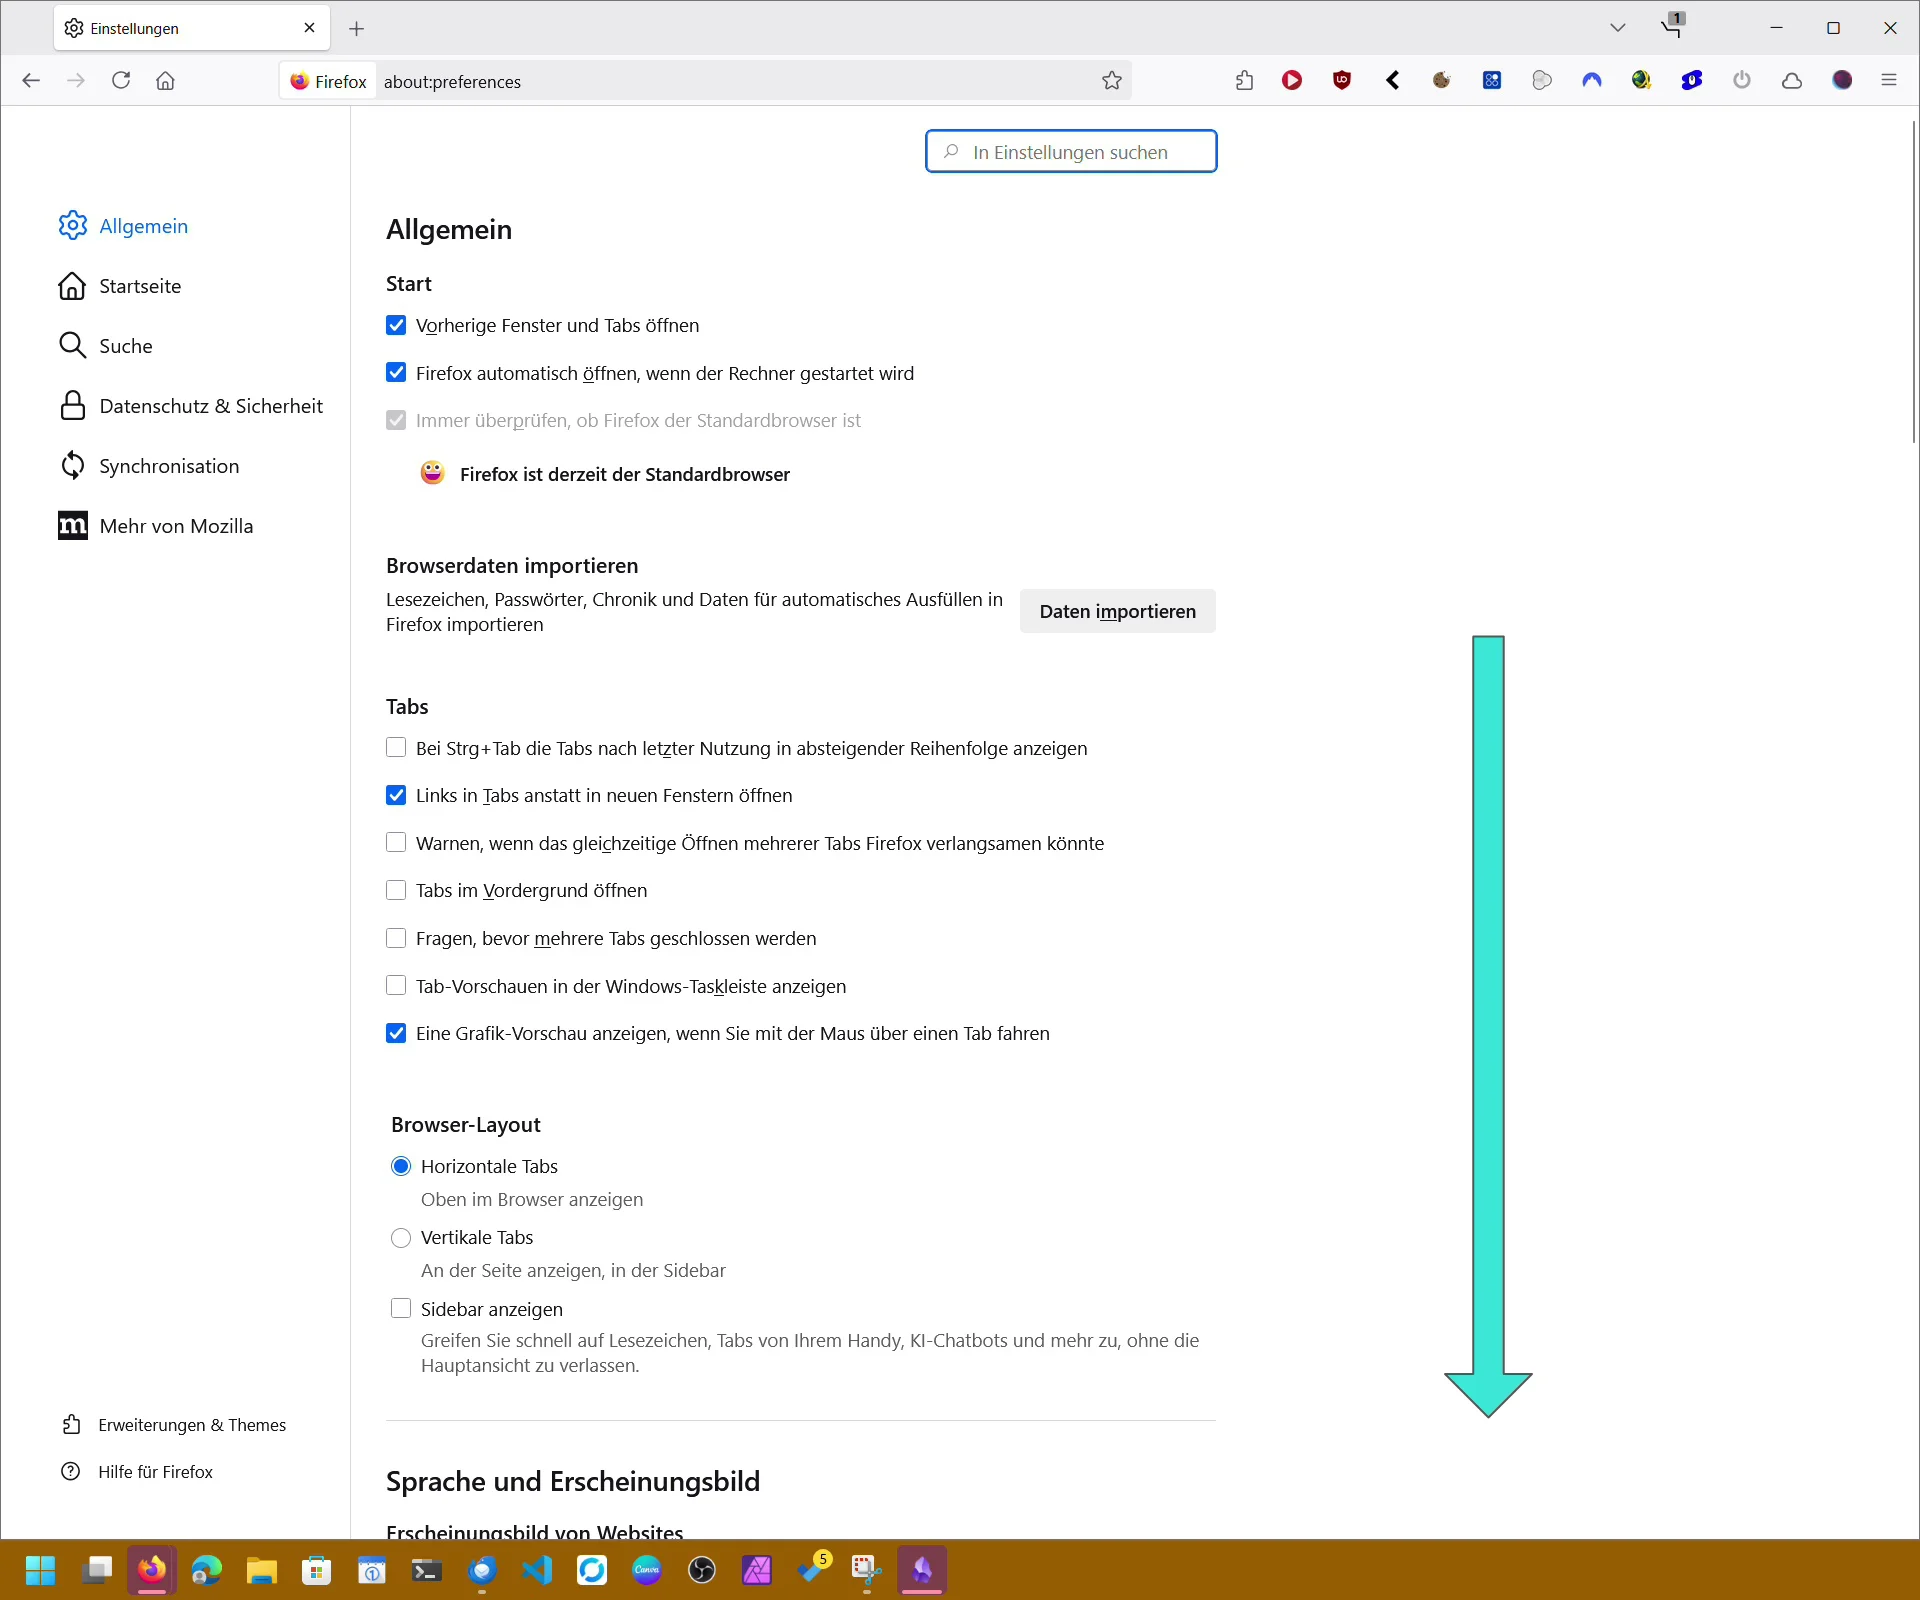Click the browser back arrow
Image resolution: width=1920 pixels, height=1600 pixels.
point(31,81)
